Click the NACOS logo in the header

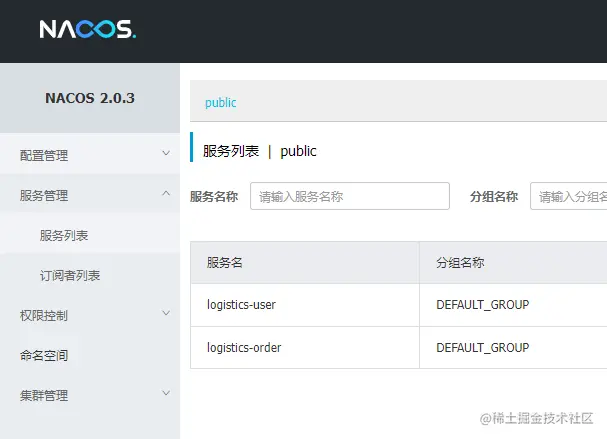[87, 29]
